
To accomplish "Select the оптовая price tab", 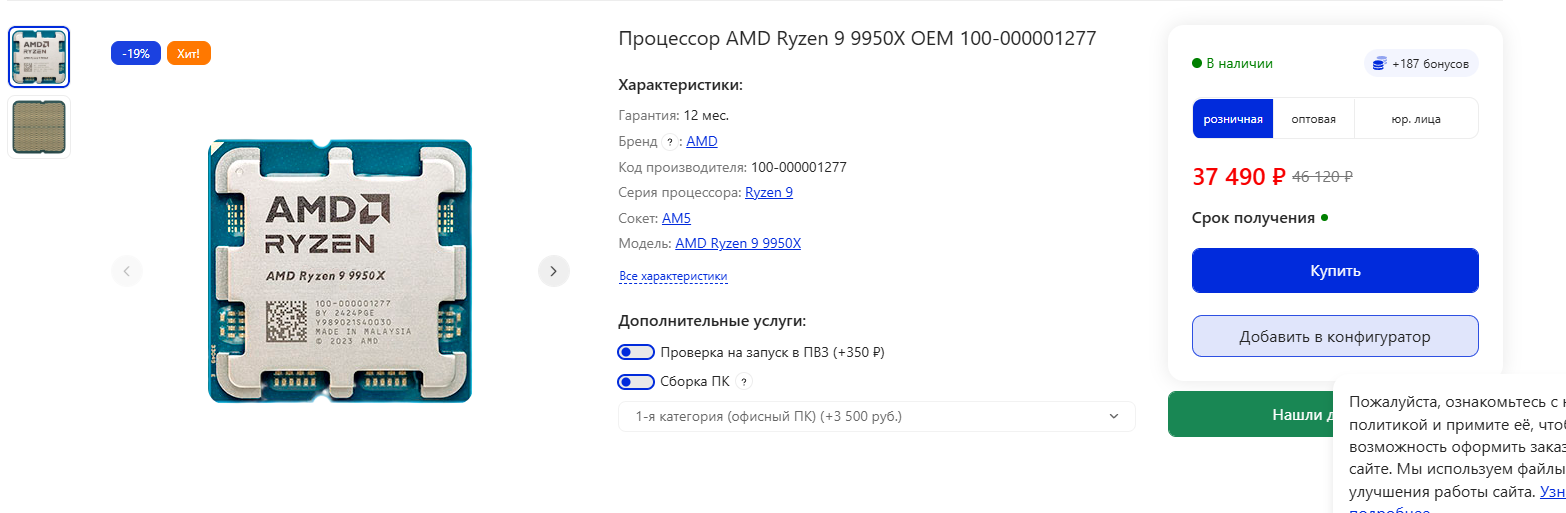I will click(1313, 118).
